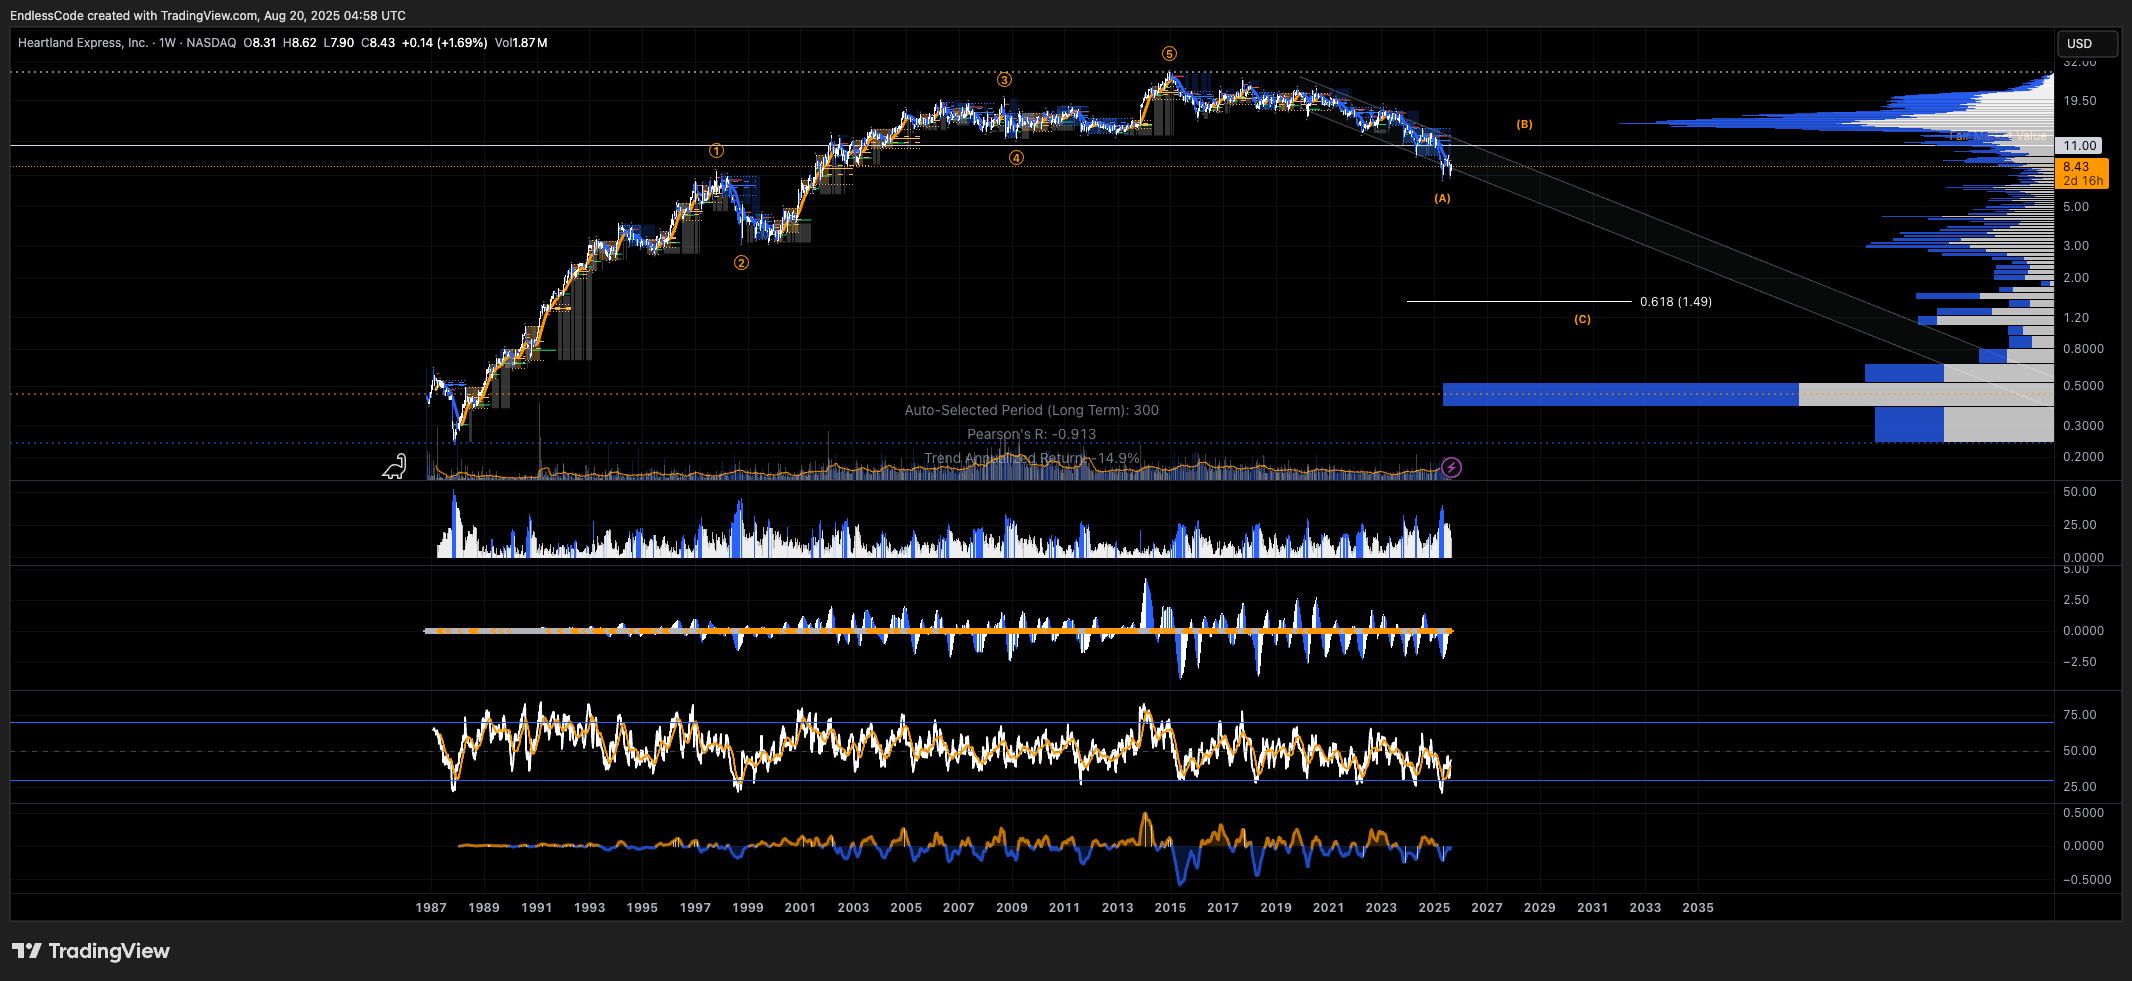This screenshot has width=2132, height=981.
Task: Click the largest blue volume profile bar
Action: (x=1620, y=394)
